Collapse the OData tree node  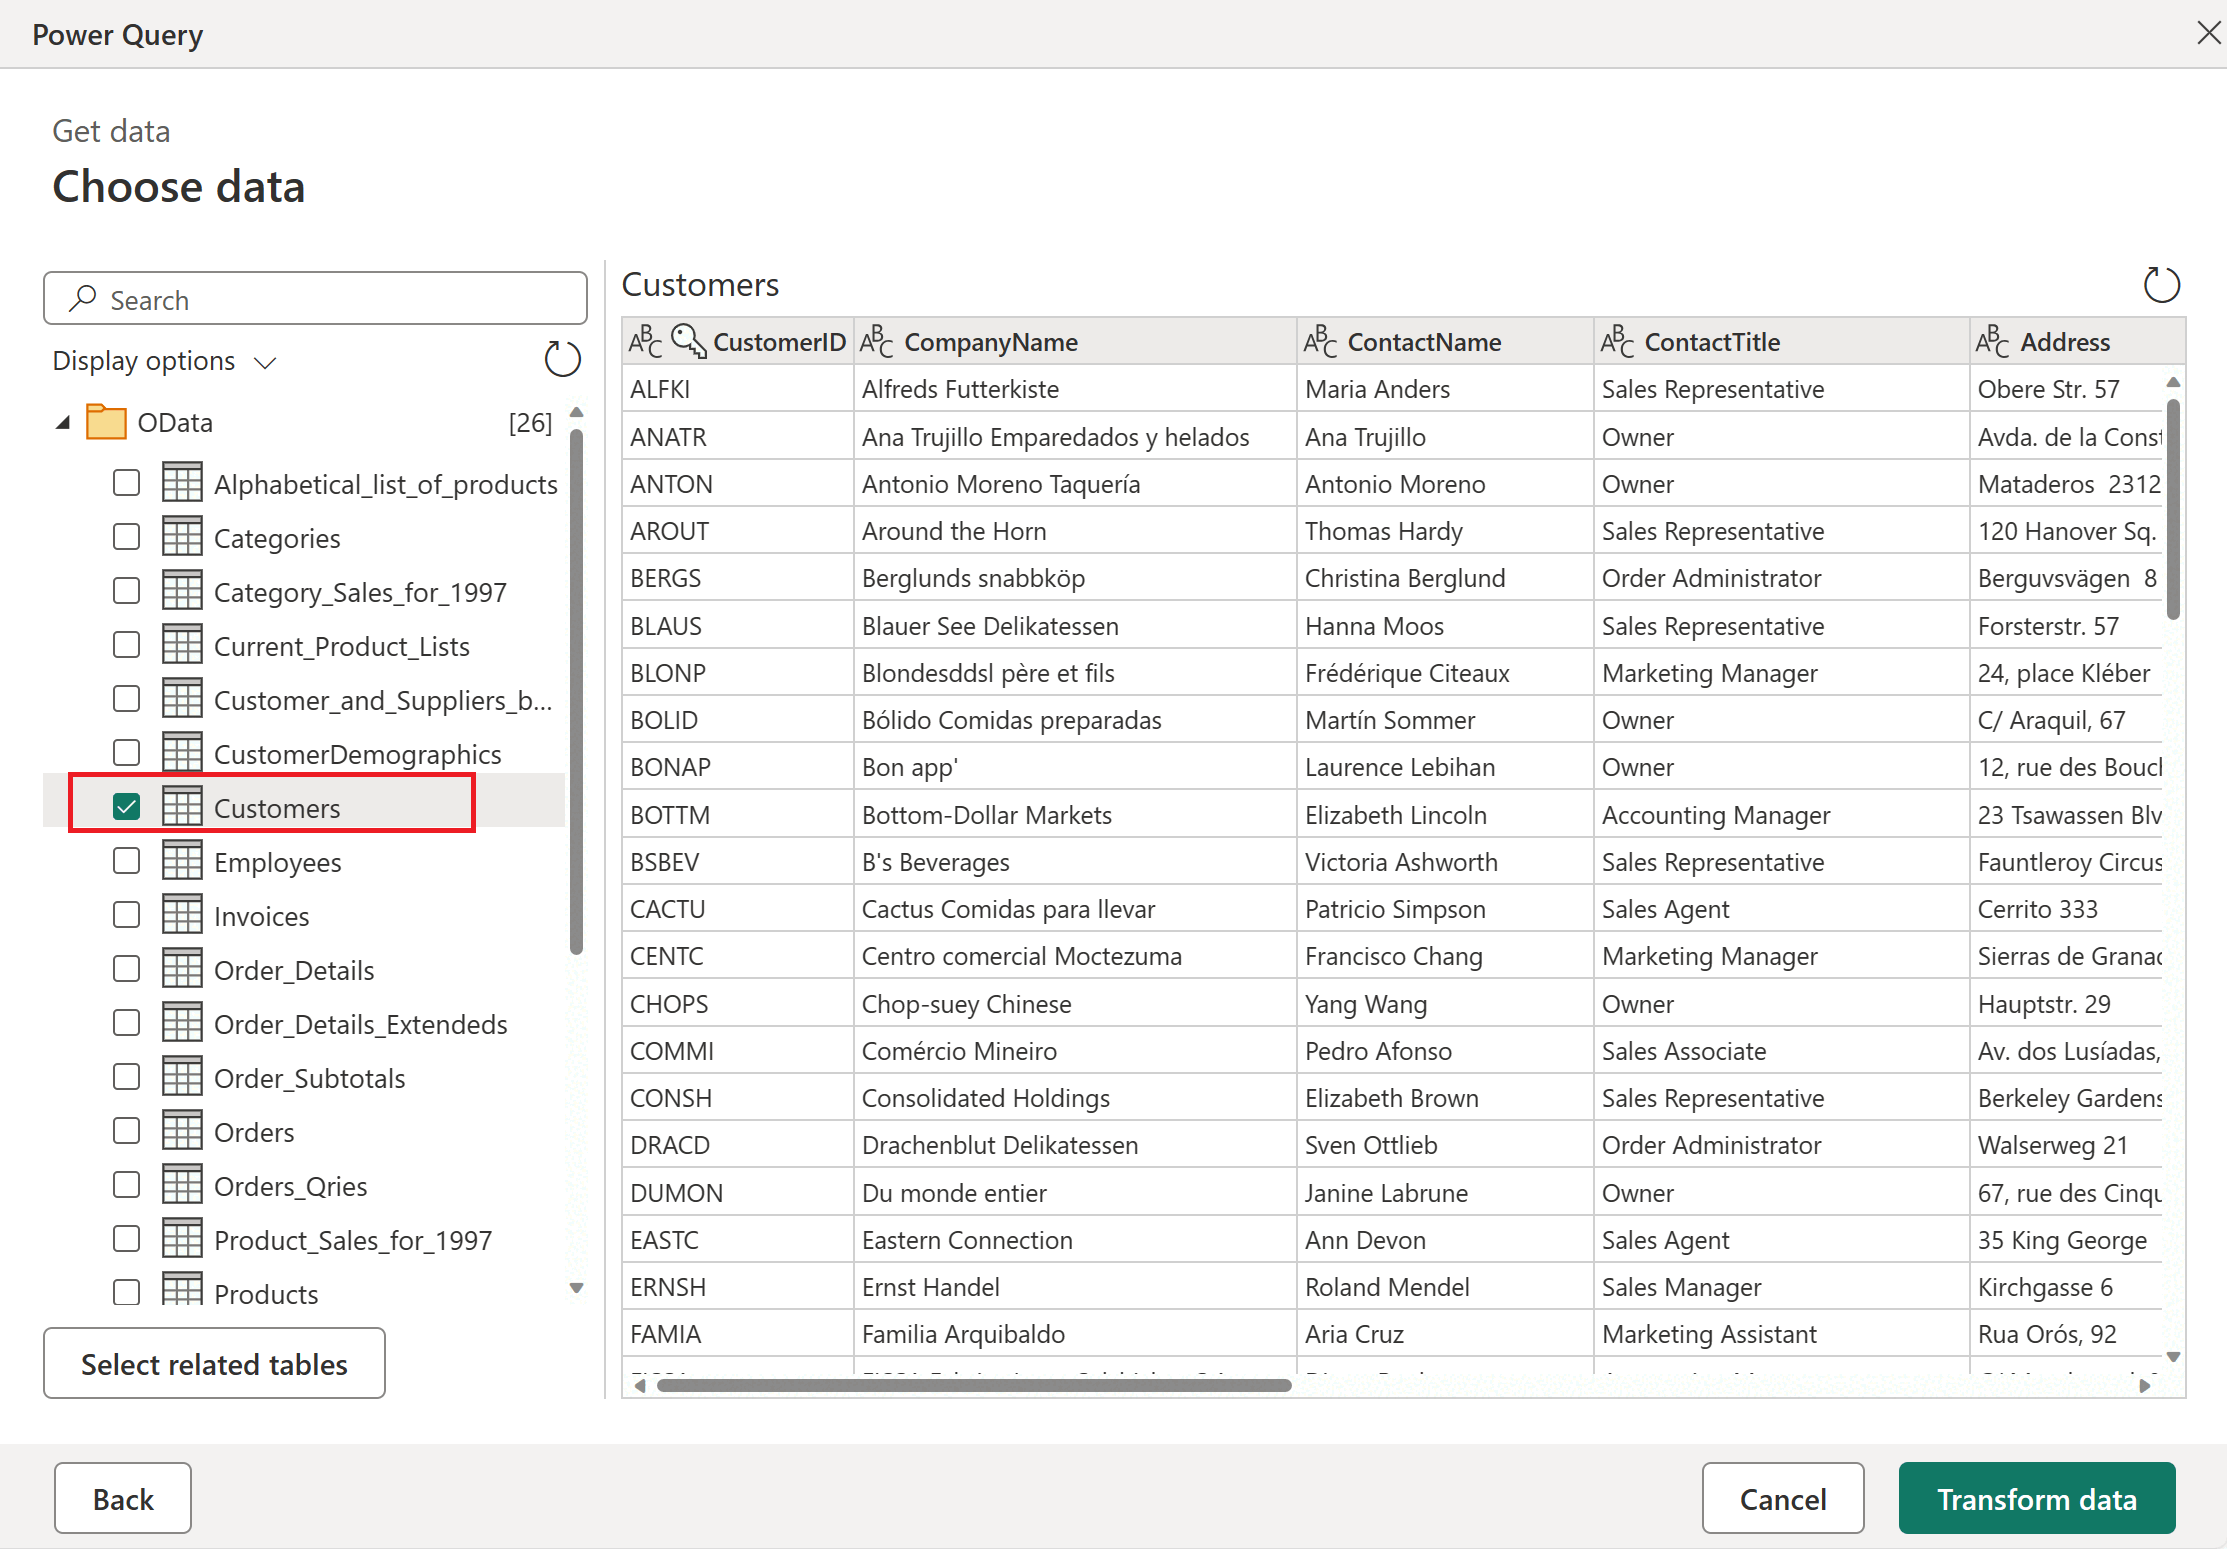point(63,423)
